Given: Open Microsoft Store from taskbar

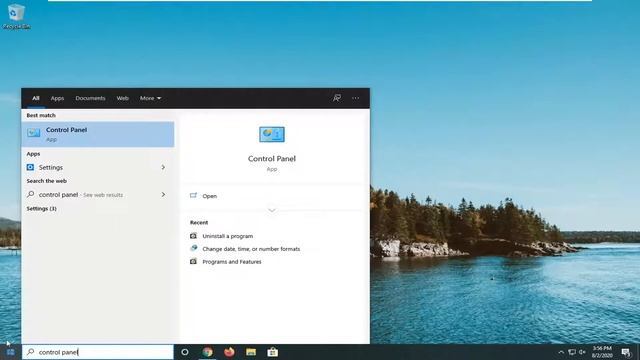Looking at the screenshot, I should pos(273,352).
